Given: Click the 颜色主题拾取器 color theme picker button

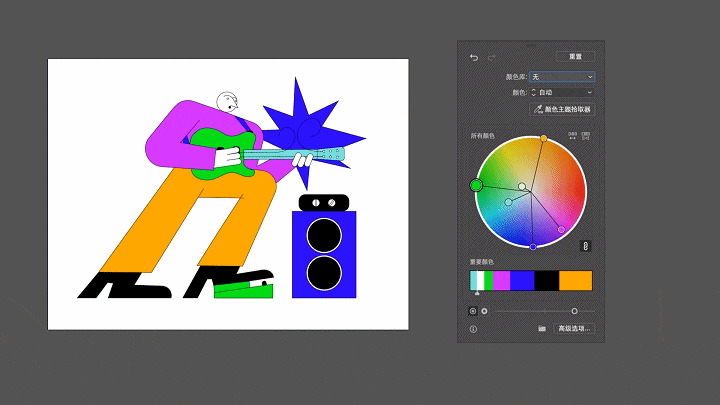Looking at the screenshot, I should (562, 109).
